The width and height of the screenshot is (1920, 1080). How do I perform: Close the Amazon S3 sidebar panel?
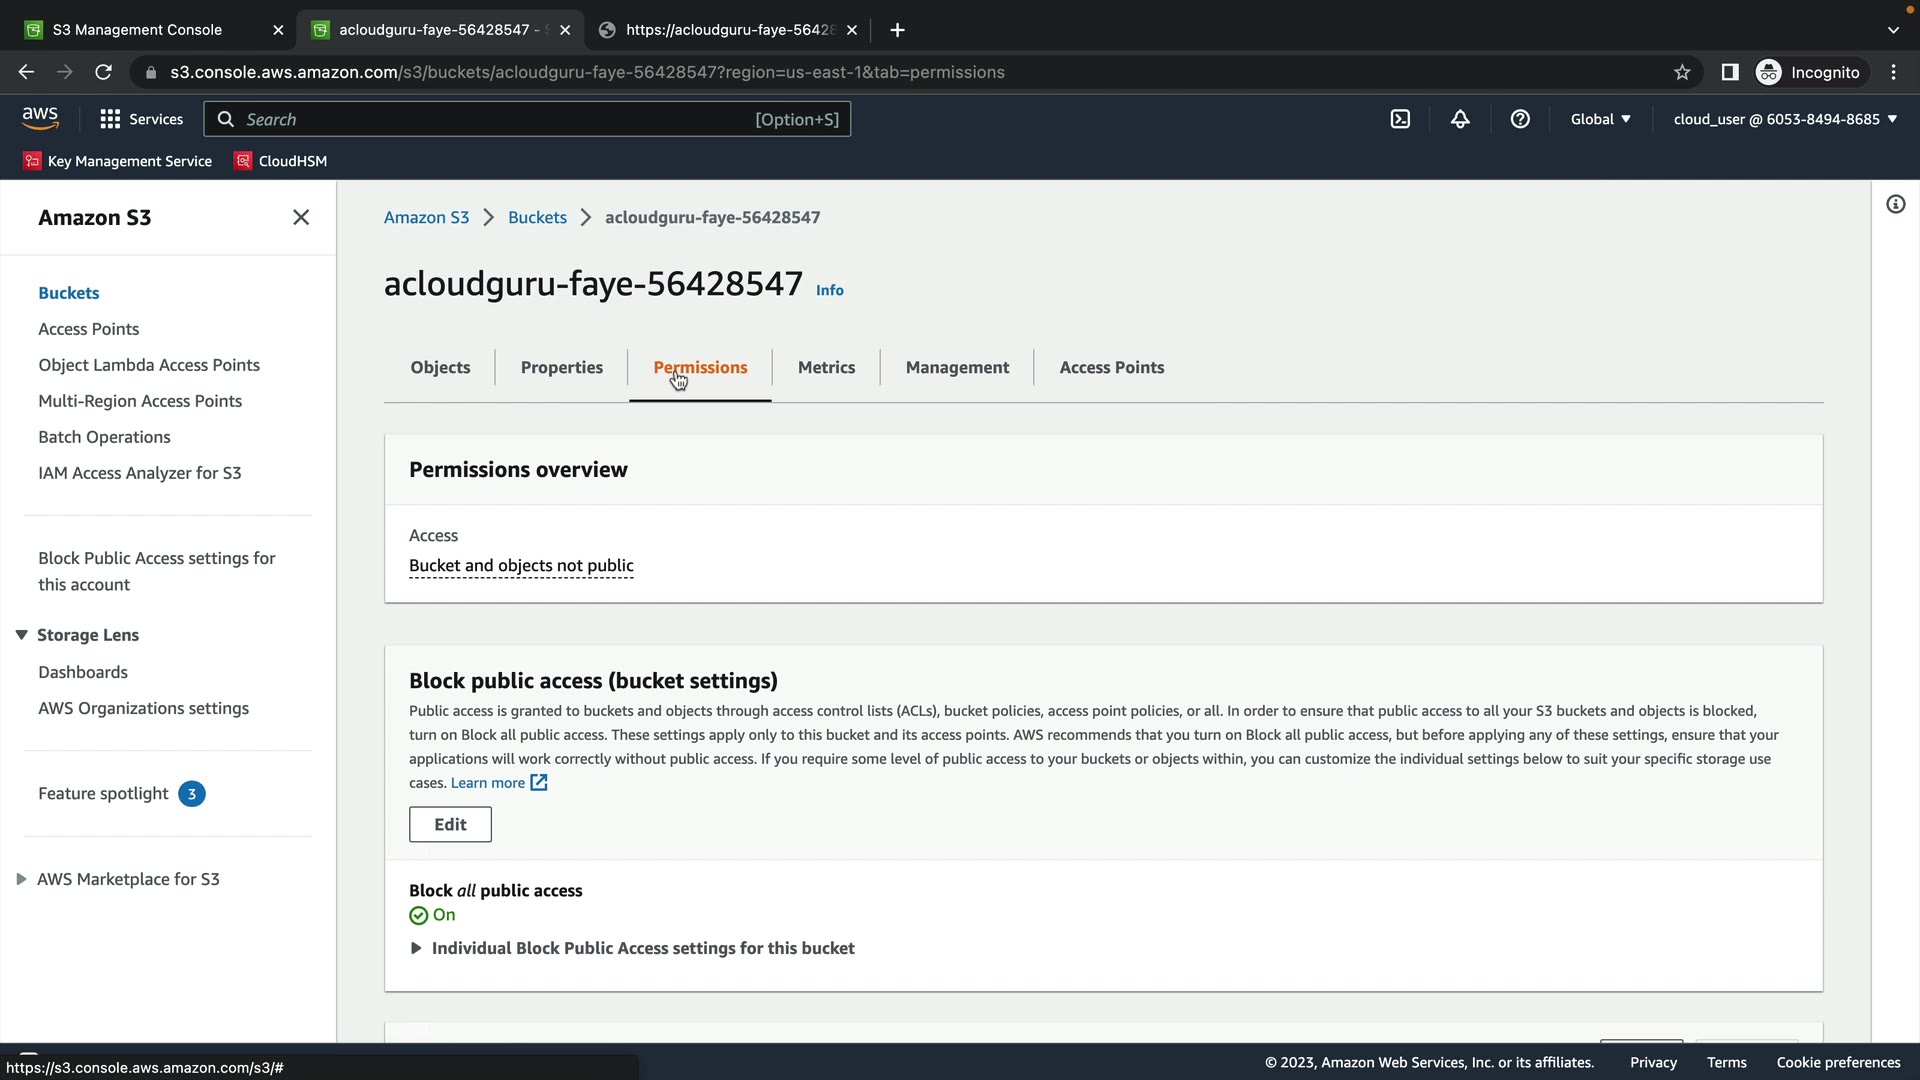coord(301,217)
